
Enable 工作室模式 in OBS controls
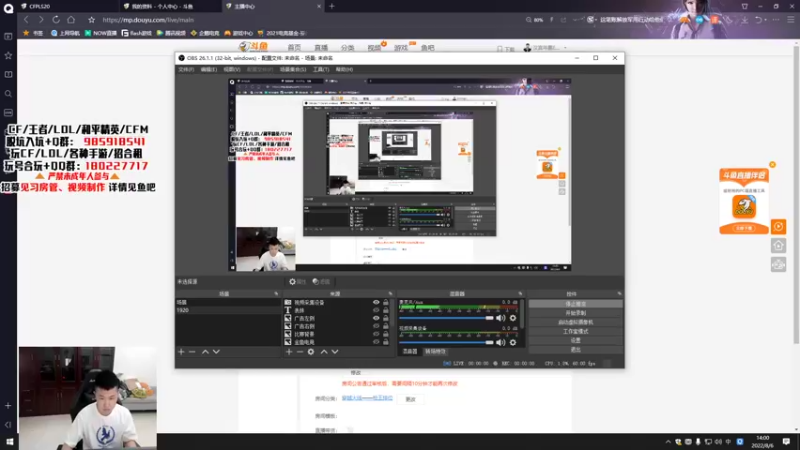point(576,331)
